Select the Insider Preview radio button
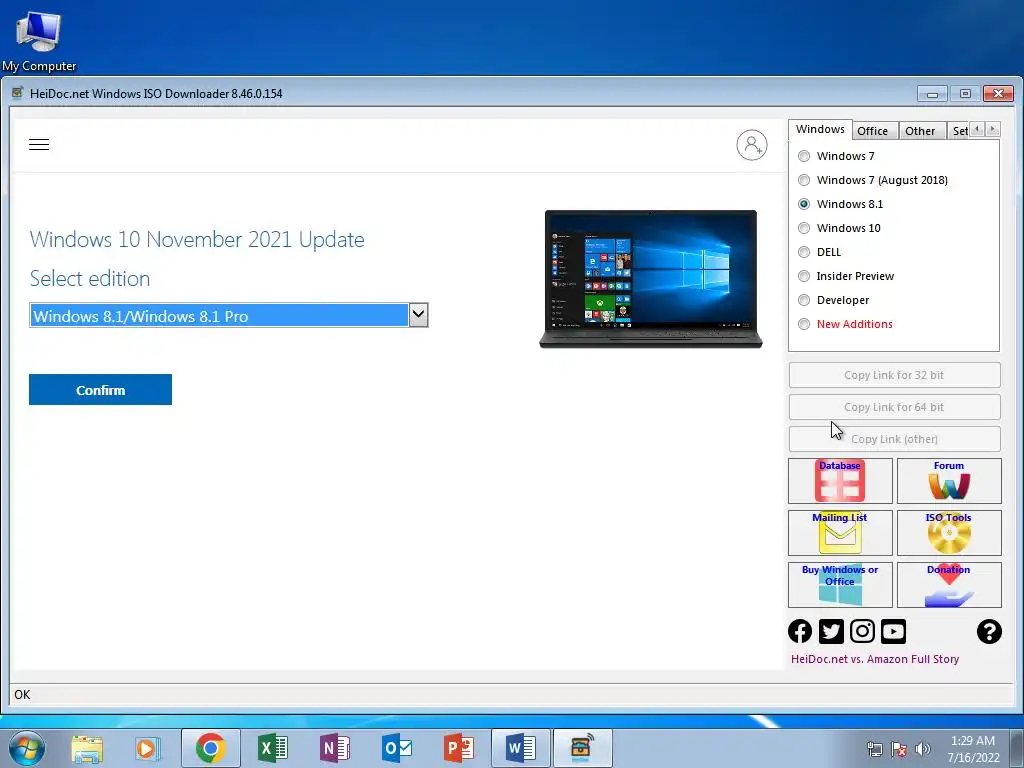 (804, 276)
